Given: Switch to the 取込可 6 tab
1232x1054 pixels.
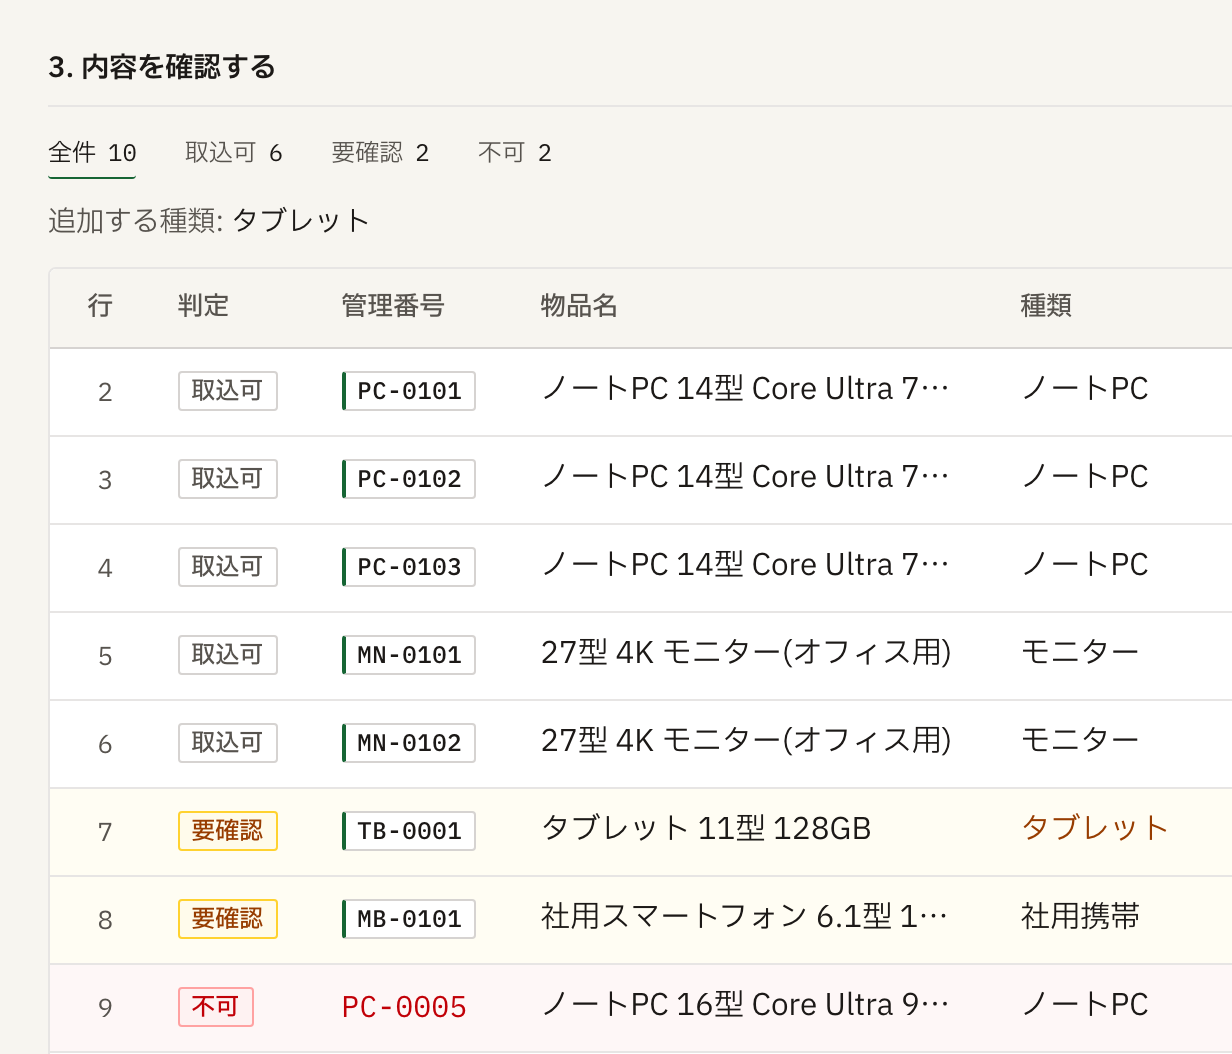Looking at the screenshot, I should click(234, 153).
